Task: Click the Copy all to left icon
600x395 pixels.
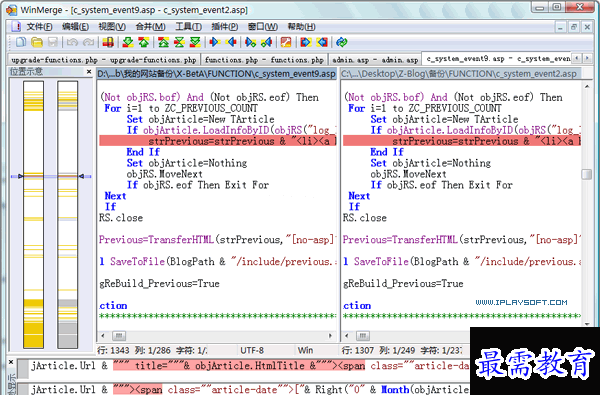Action: pyautogui.click(x=322, y=42)
